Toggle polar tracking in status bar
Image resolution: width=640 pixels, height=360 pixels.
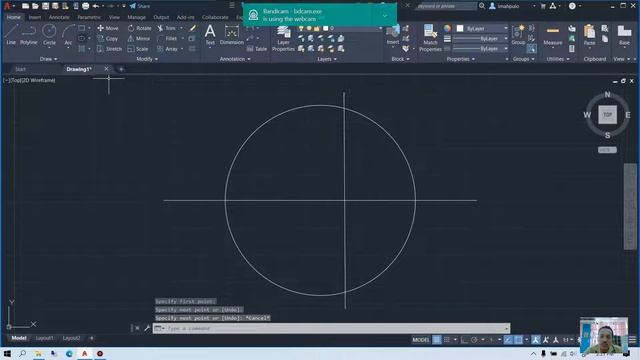[x=474, y=340]
